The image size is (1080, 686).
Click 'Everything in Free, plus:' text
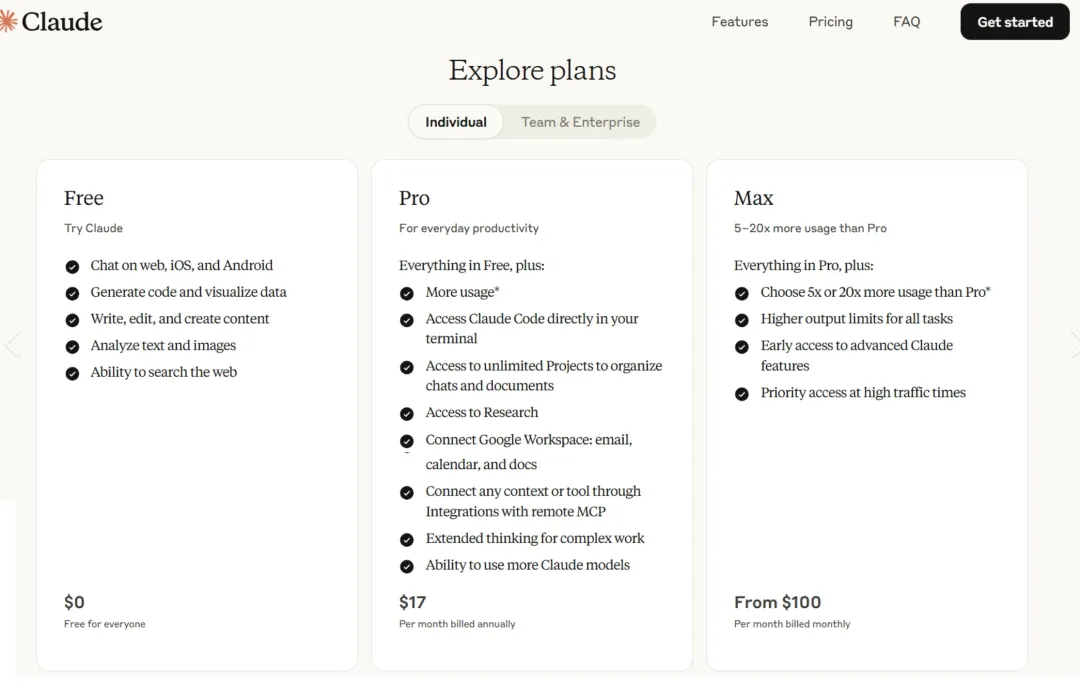pyautogui.click(x=472, y=265)
